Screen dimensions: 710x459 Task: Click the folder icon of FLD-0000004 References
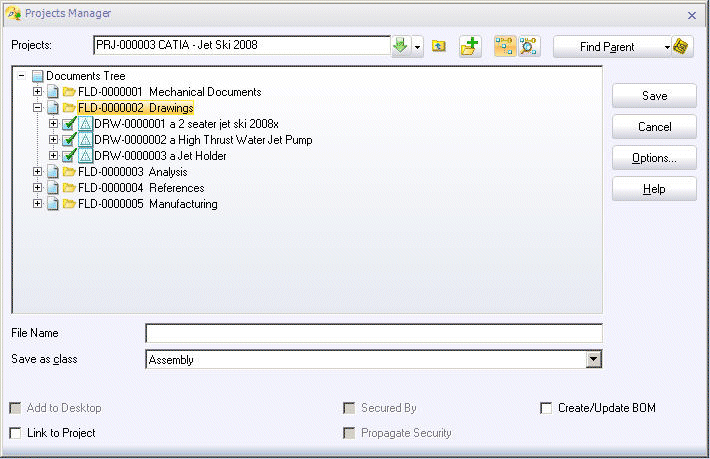[69, 188]
